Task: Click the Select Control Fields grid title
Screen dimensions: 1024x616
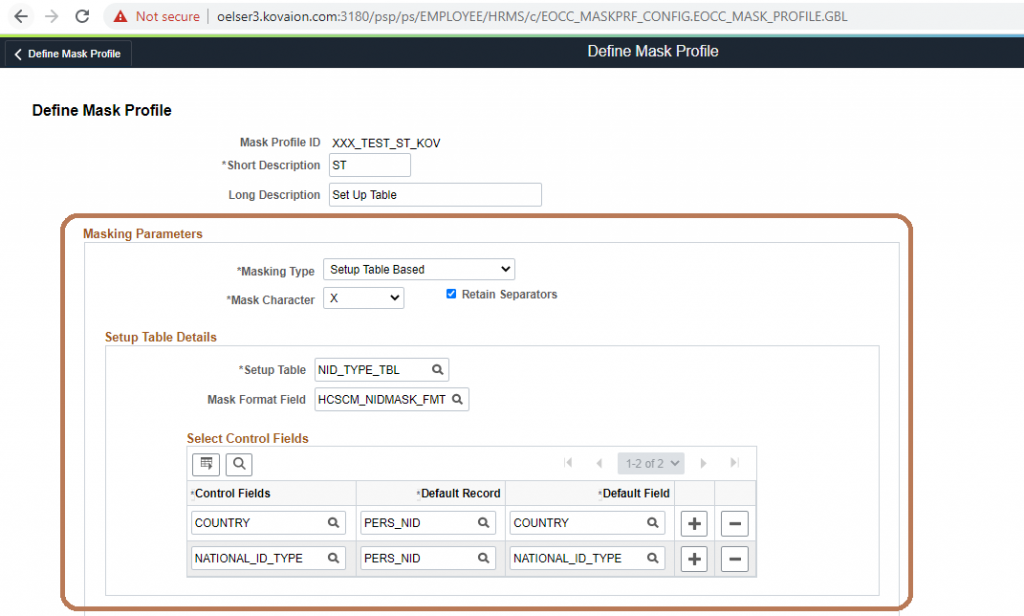Action: tap(248, 438)
